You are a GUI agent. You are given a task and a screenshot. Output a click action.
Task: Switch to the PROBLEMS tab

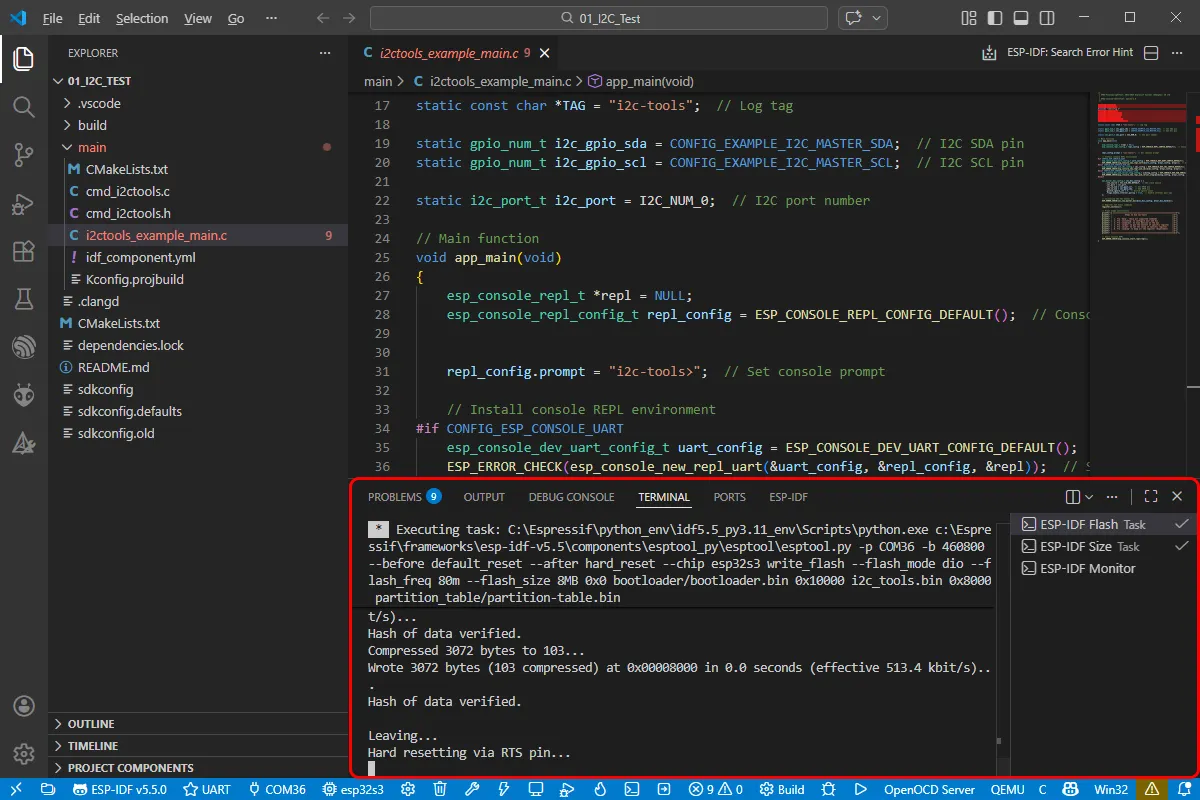point(395,497)
